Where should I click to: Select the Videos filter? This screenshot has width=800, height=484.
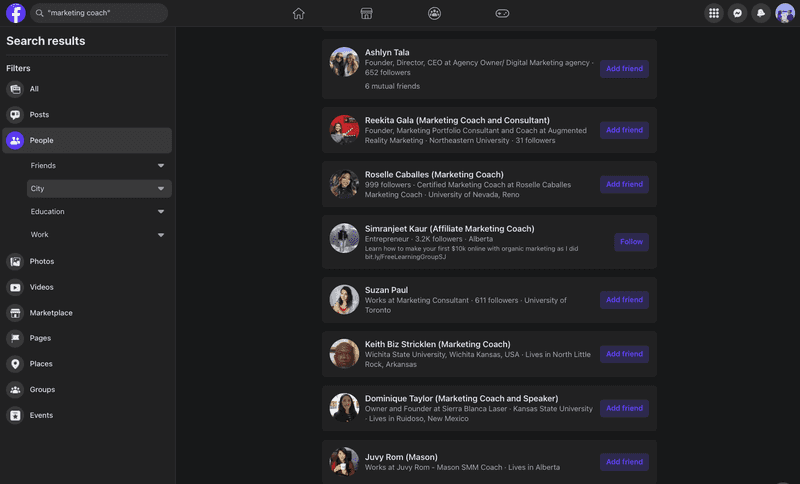point(87,287)
